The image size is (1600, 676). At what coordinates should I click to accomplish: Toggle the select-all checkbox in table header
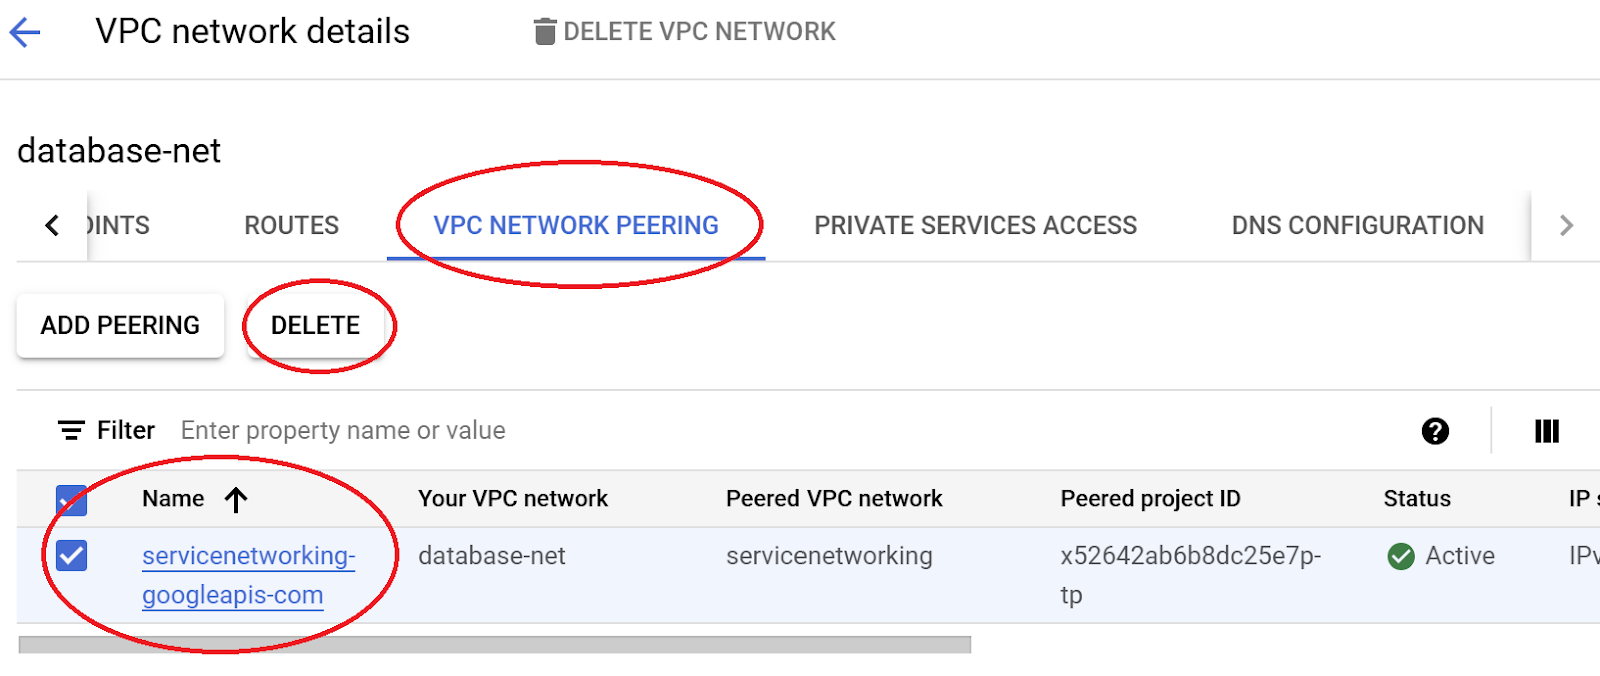click(72, 499)
